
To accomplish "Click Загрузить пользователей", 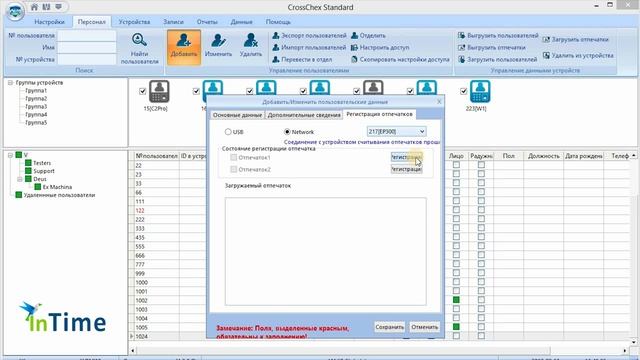I will [x=498, y=60].
